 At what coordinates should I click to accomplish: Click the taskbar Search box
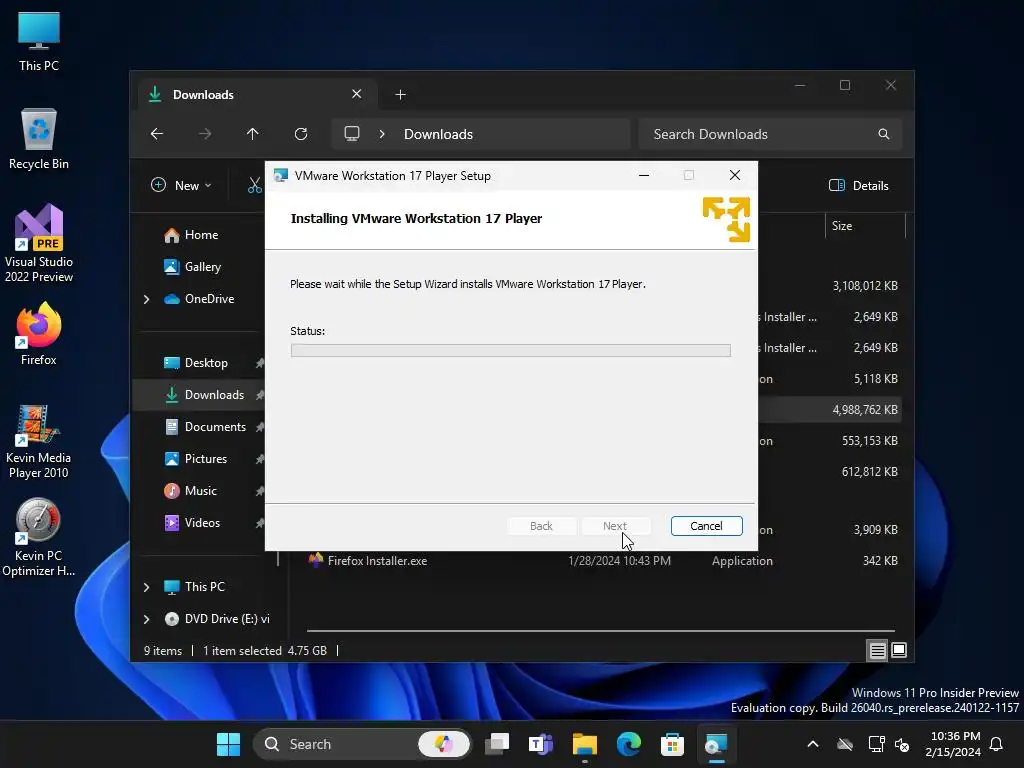point(362,744)
